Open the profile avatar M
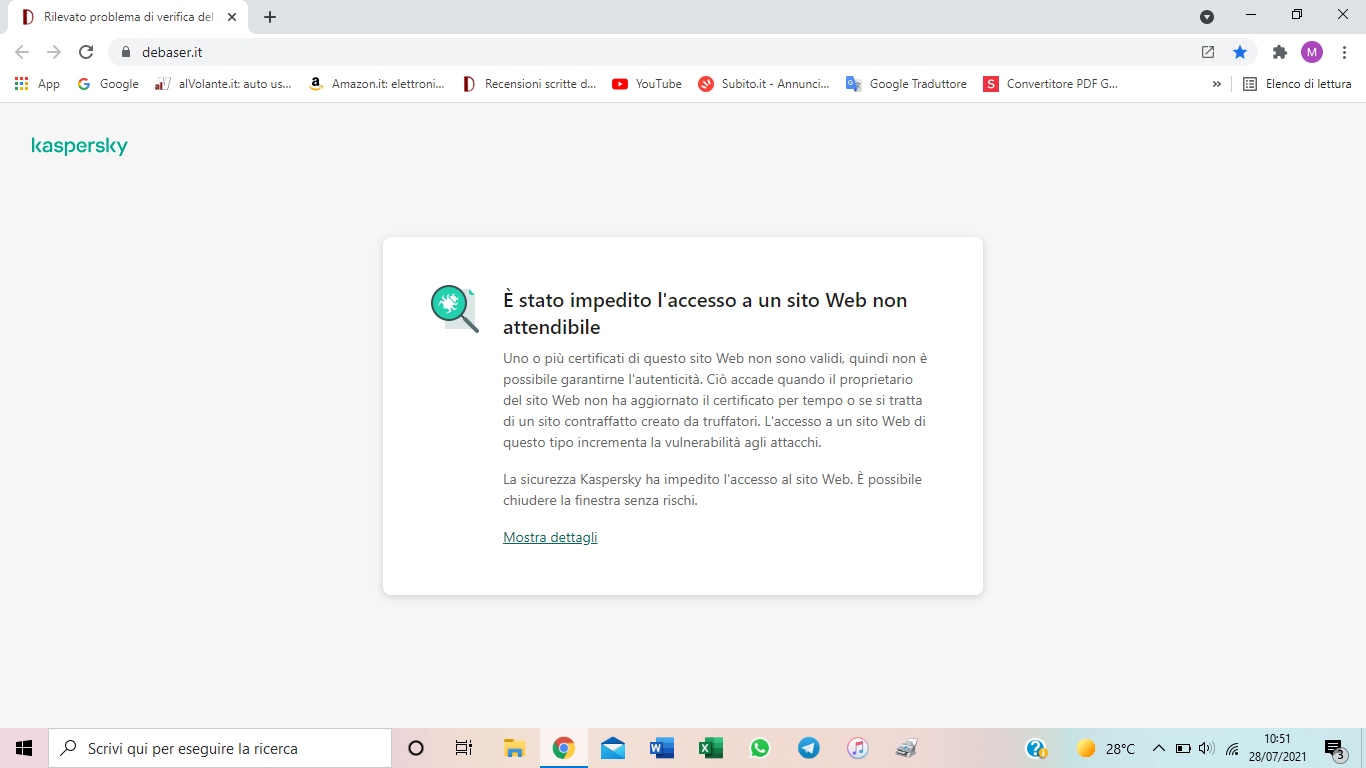The image size is (1366, 768). click(1311, 52)
